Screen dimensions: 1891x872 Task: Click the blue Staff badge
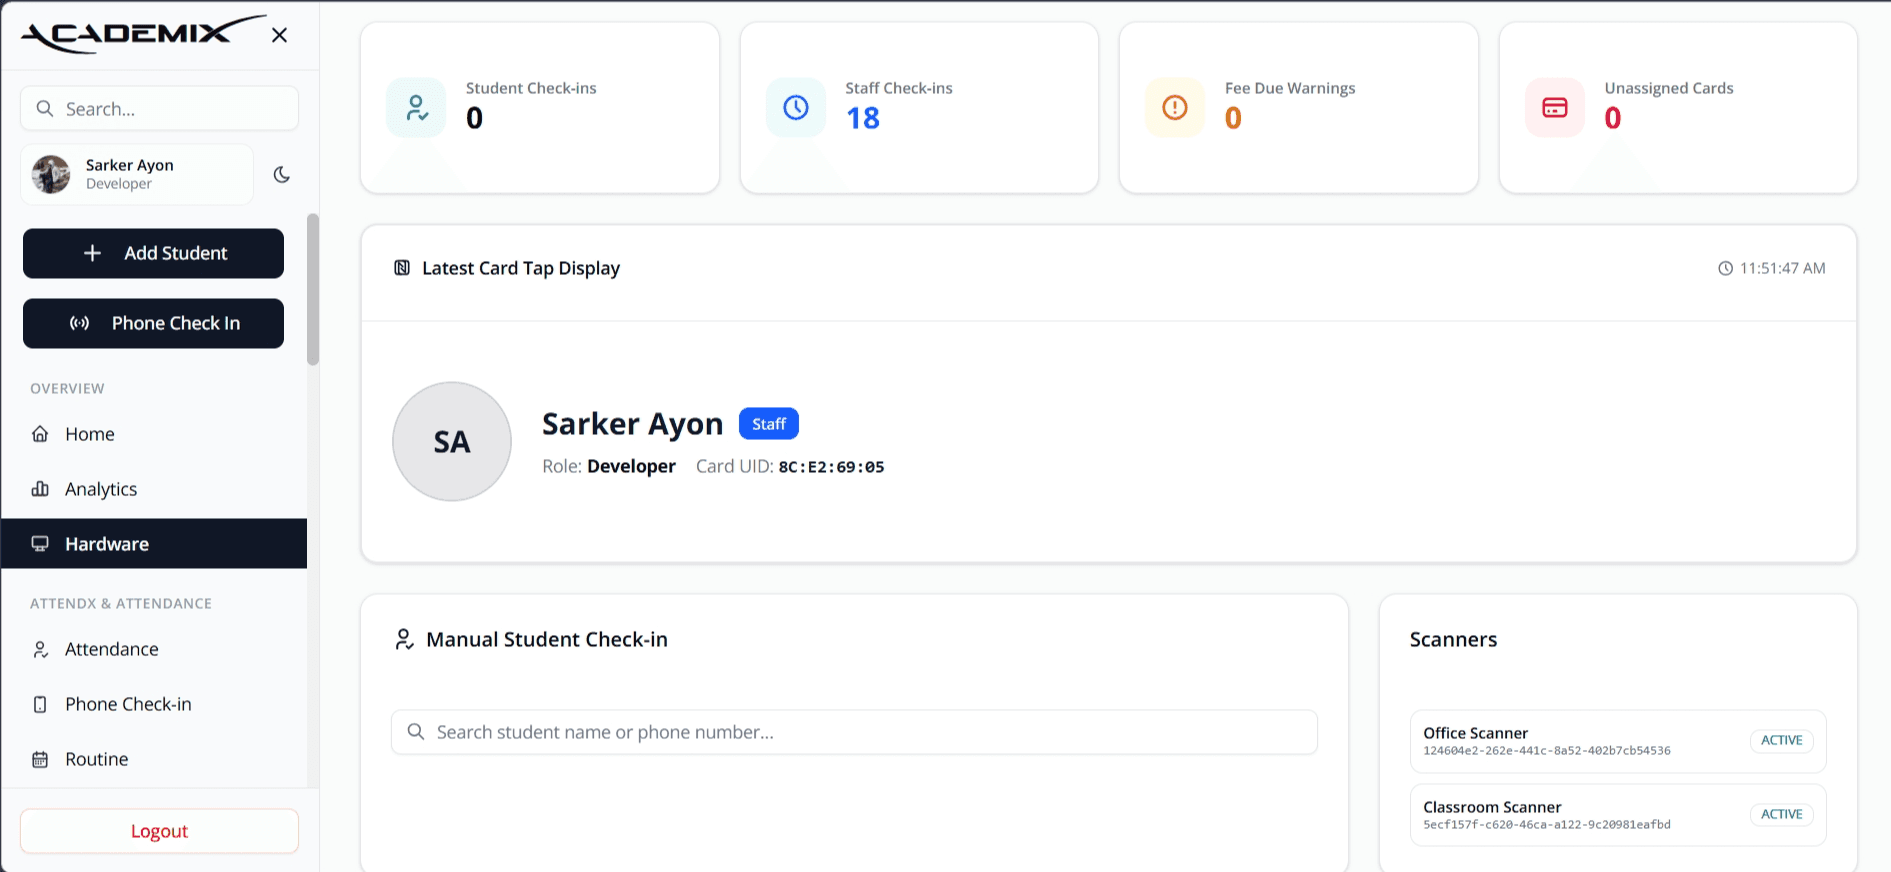pos(769,424)
